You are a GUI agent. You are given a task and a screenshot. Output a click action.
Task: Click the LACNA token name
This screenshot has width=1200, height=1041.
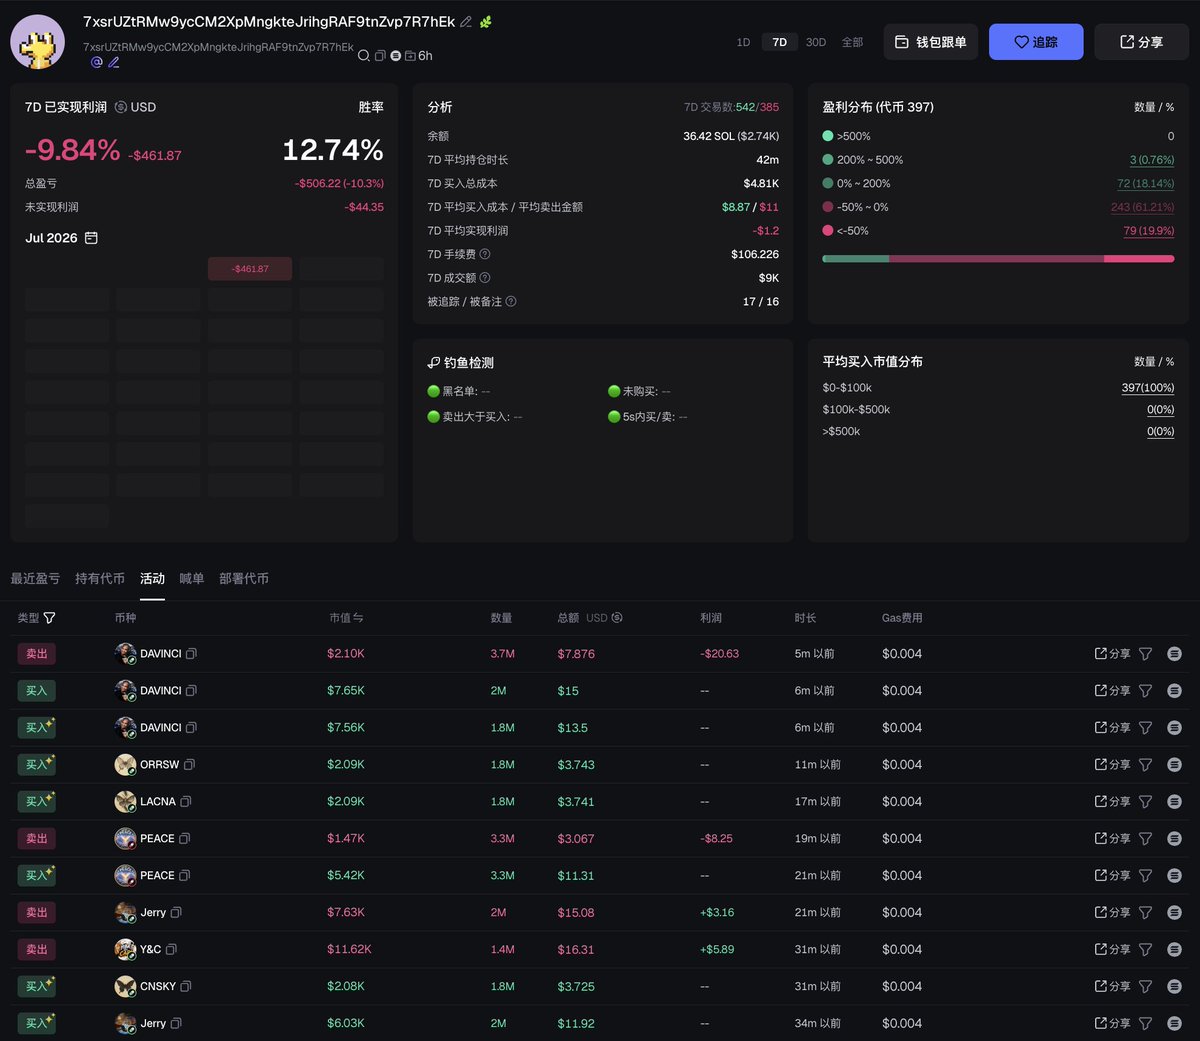(158, 802)
